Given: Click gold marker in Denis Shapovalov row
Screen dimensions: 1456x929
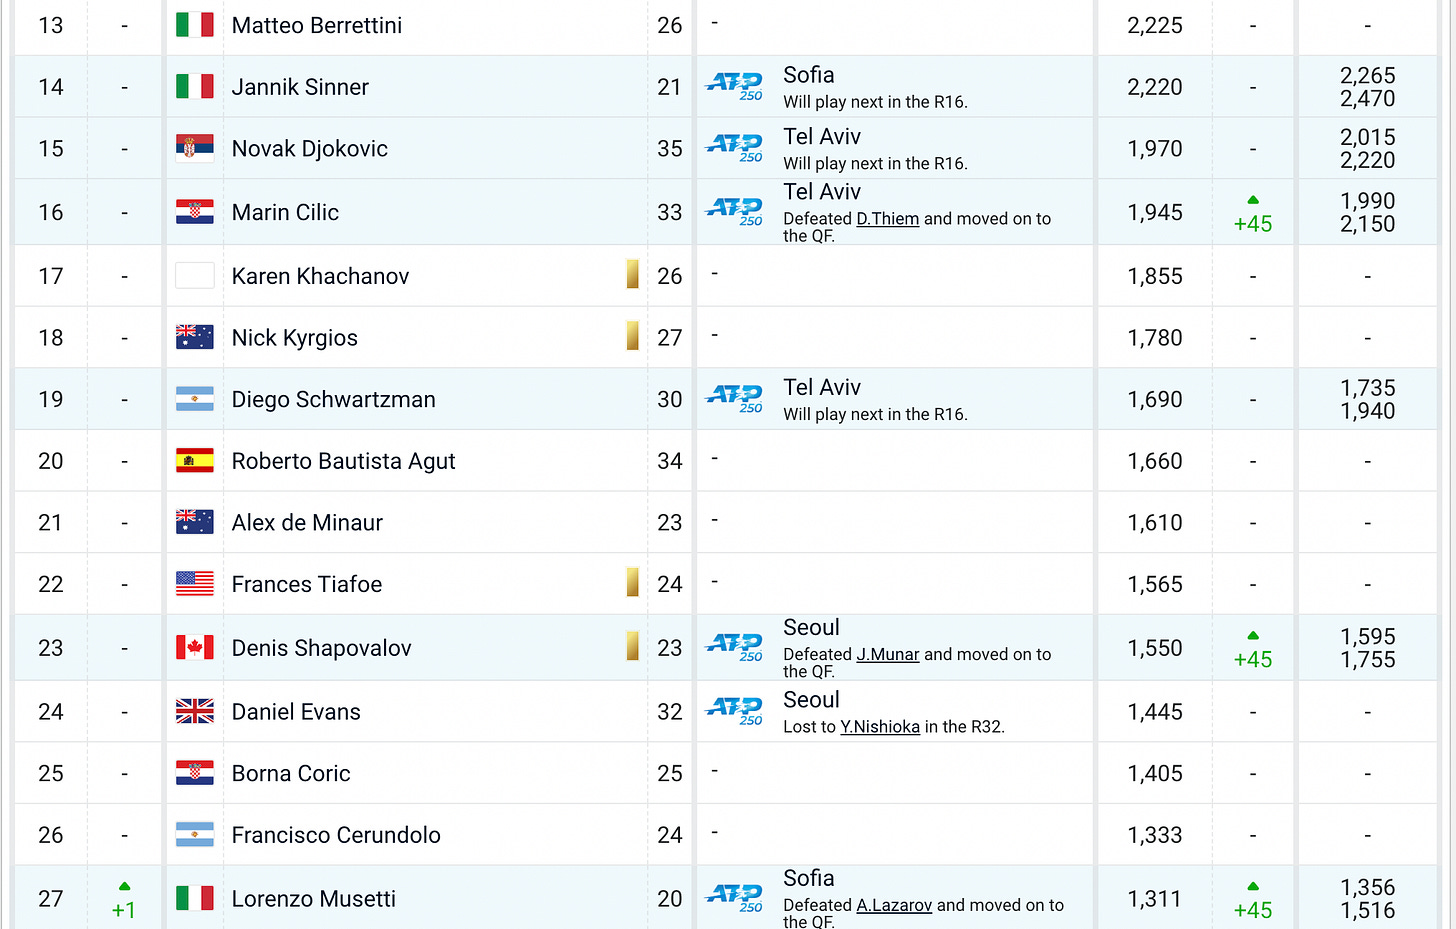Looking at the screenshot, I should 633,646.
